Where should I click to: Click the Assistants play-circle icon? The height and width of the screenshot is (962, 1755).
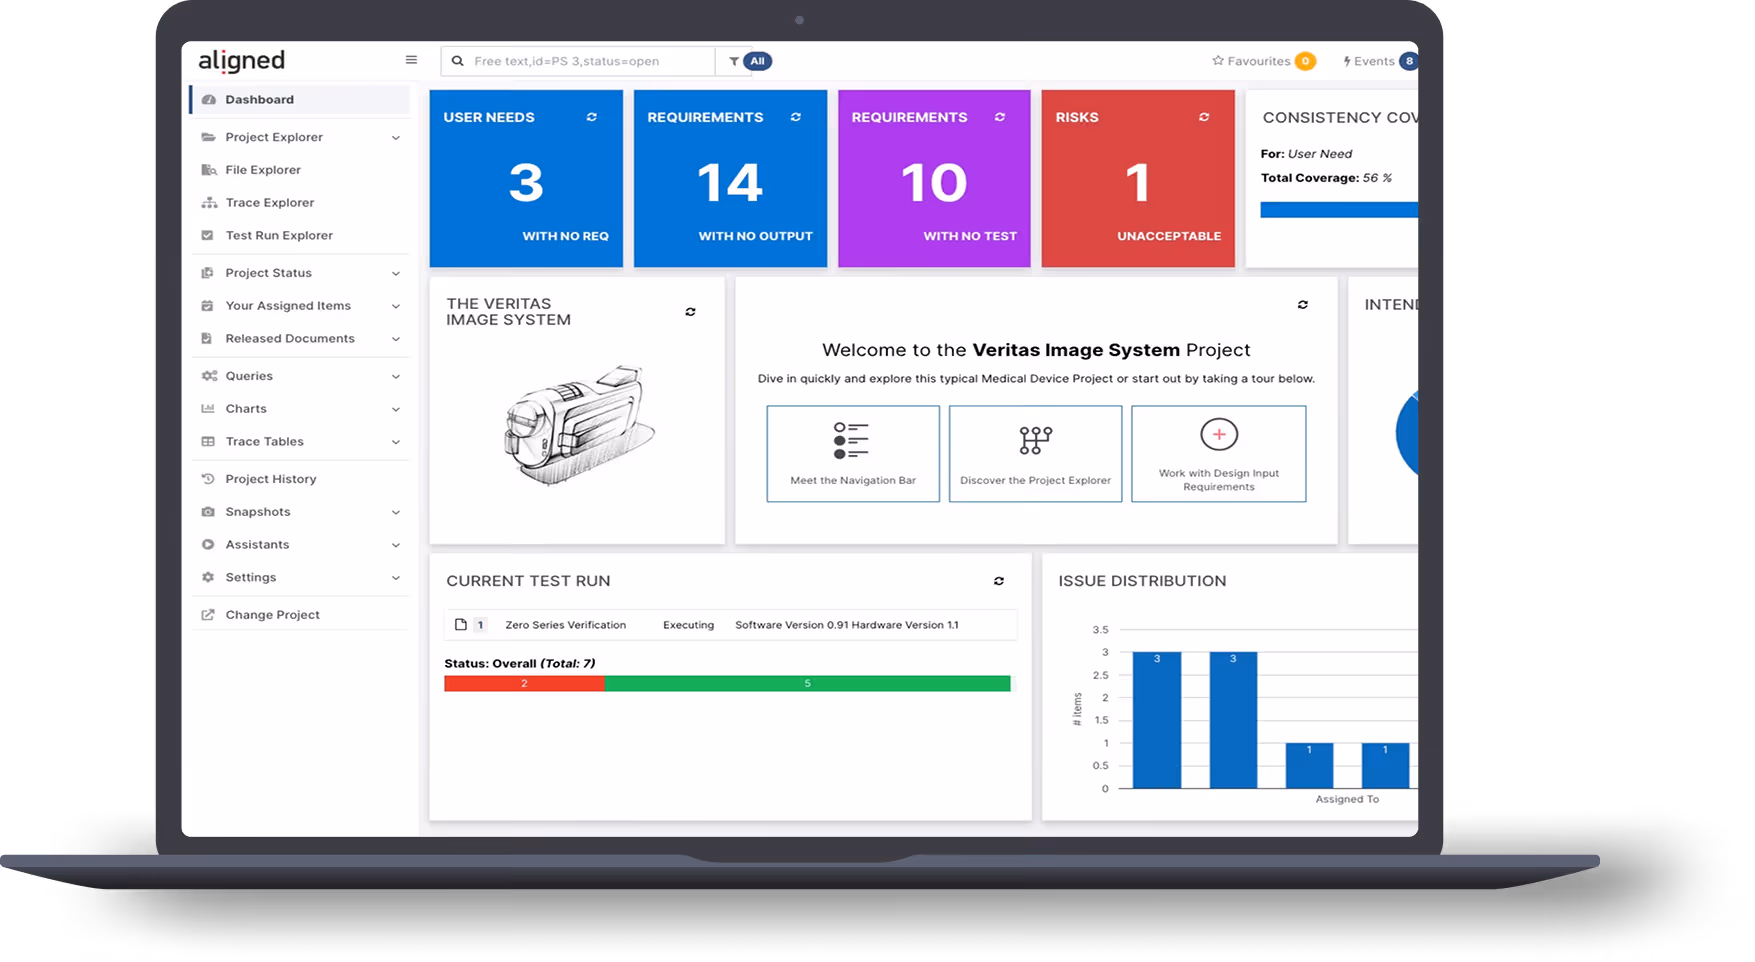(x=208, y=545)
